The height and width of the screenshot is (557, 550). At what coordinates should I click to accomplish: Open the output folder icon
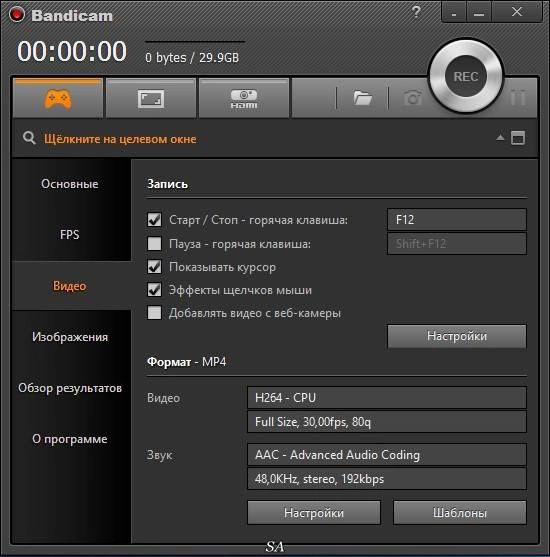[x=362, y=98]
